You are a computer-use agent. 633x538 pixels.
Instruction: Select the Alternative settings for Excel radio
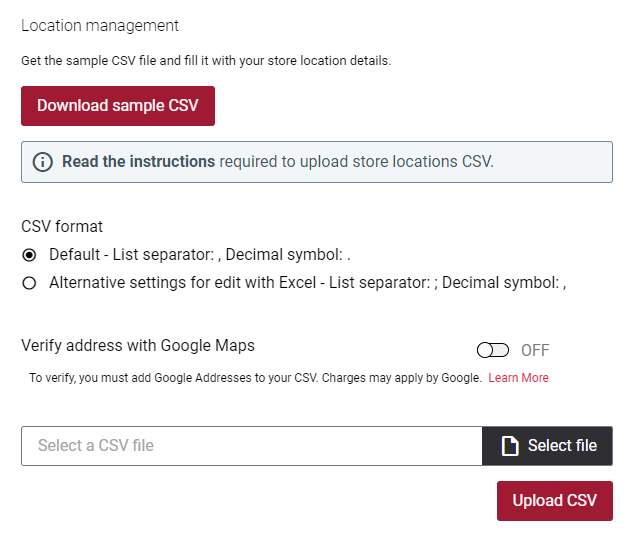point(29,283)
